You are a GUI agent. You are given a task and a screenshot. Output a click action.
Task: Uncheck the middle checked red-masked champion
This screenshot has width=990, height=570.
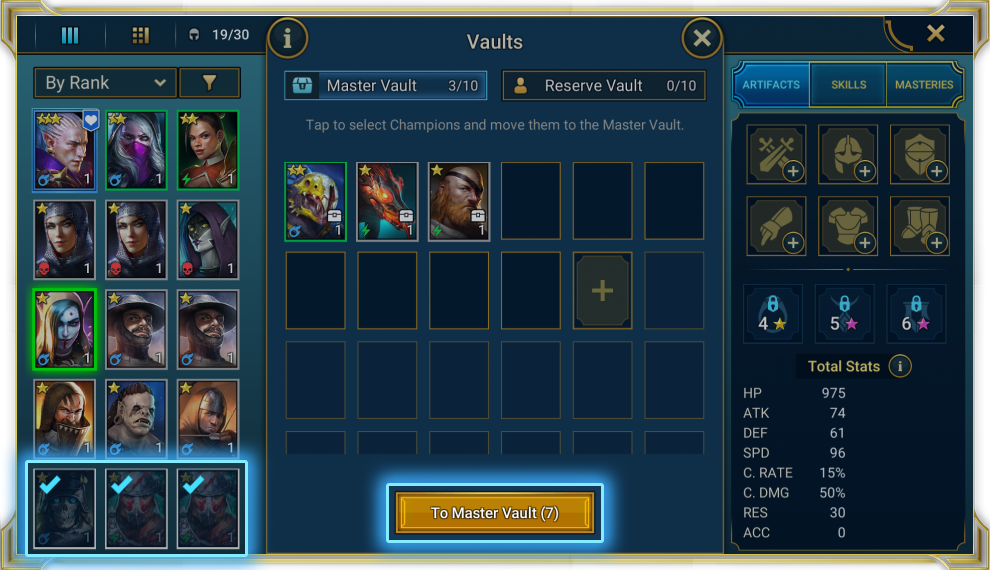click(136, 508)
